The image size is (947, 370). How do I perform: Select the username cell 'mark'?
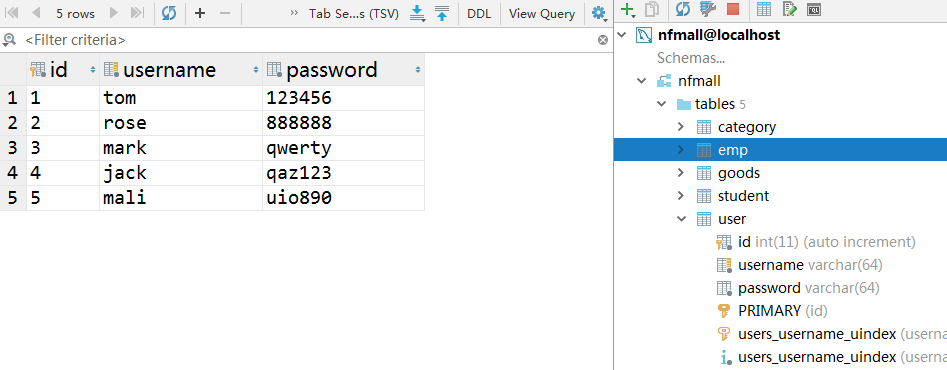click(x=181, y=148)
